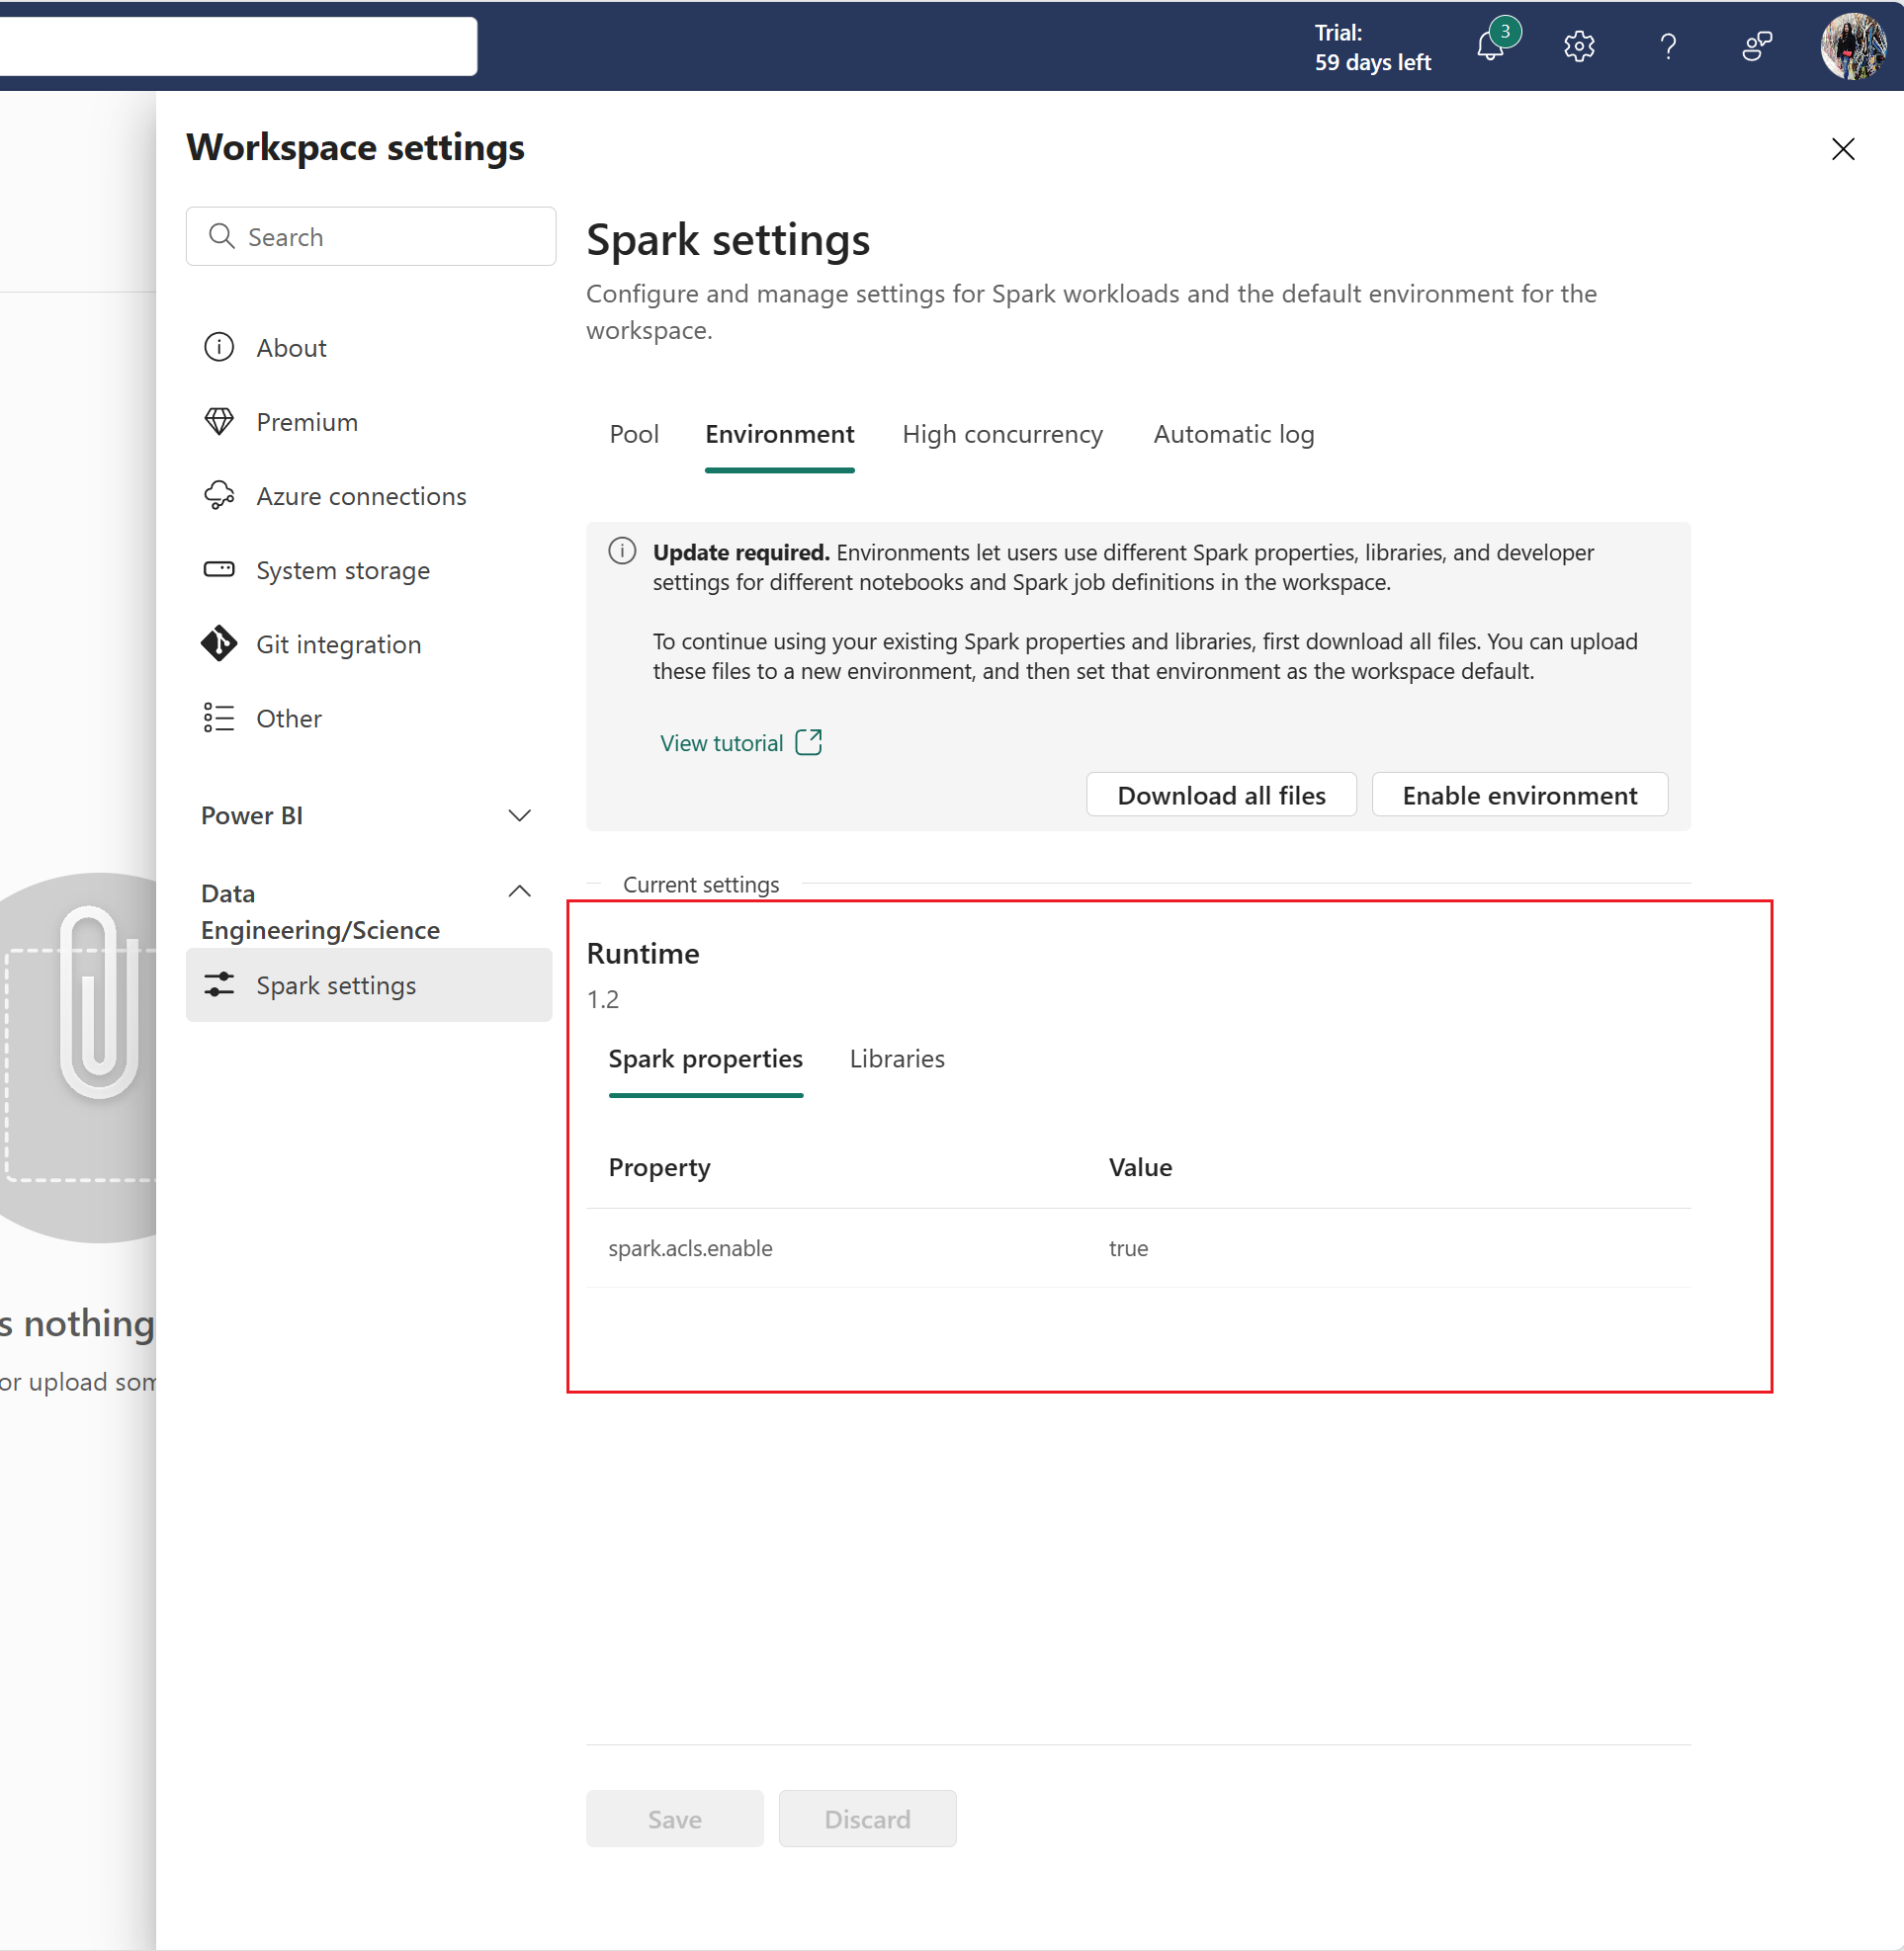1904x1951 pixels.
Task: Select the Automatic log tab
Action: pyautogui.click(x=1233, y=434)
